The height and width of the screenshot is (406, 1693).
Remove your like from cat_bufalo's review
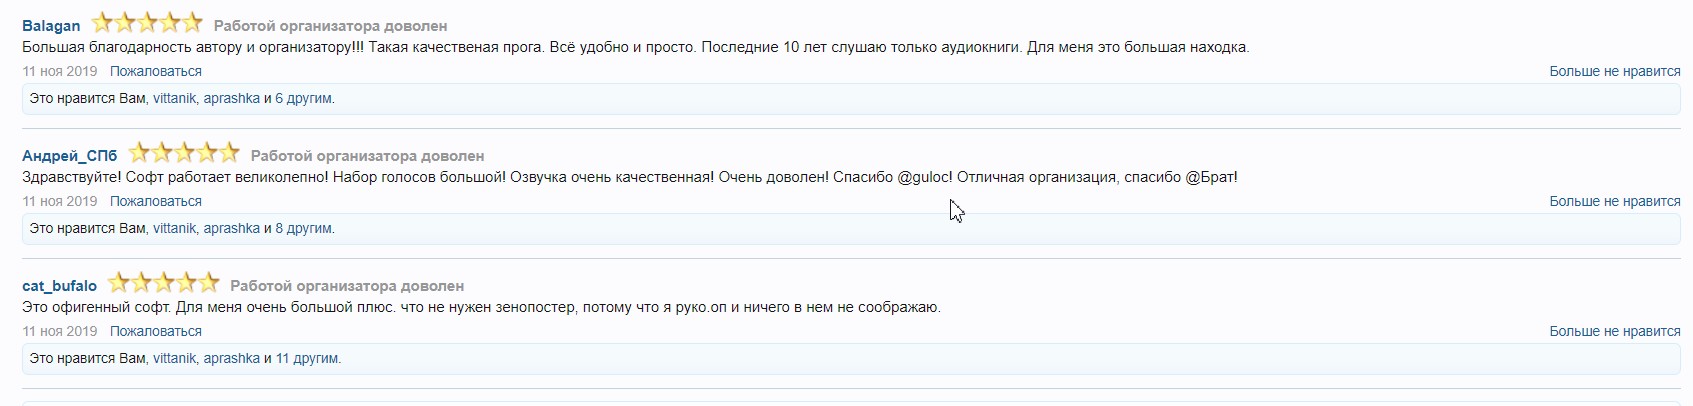(x=1614, y=331)
